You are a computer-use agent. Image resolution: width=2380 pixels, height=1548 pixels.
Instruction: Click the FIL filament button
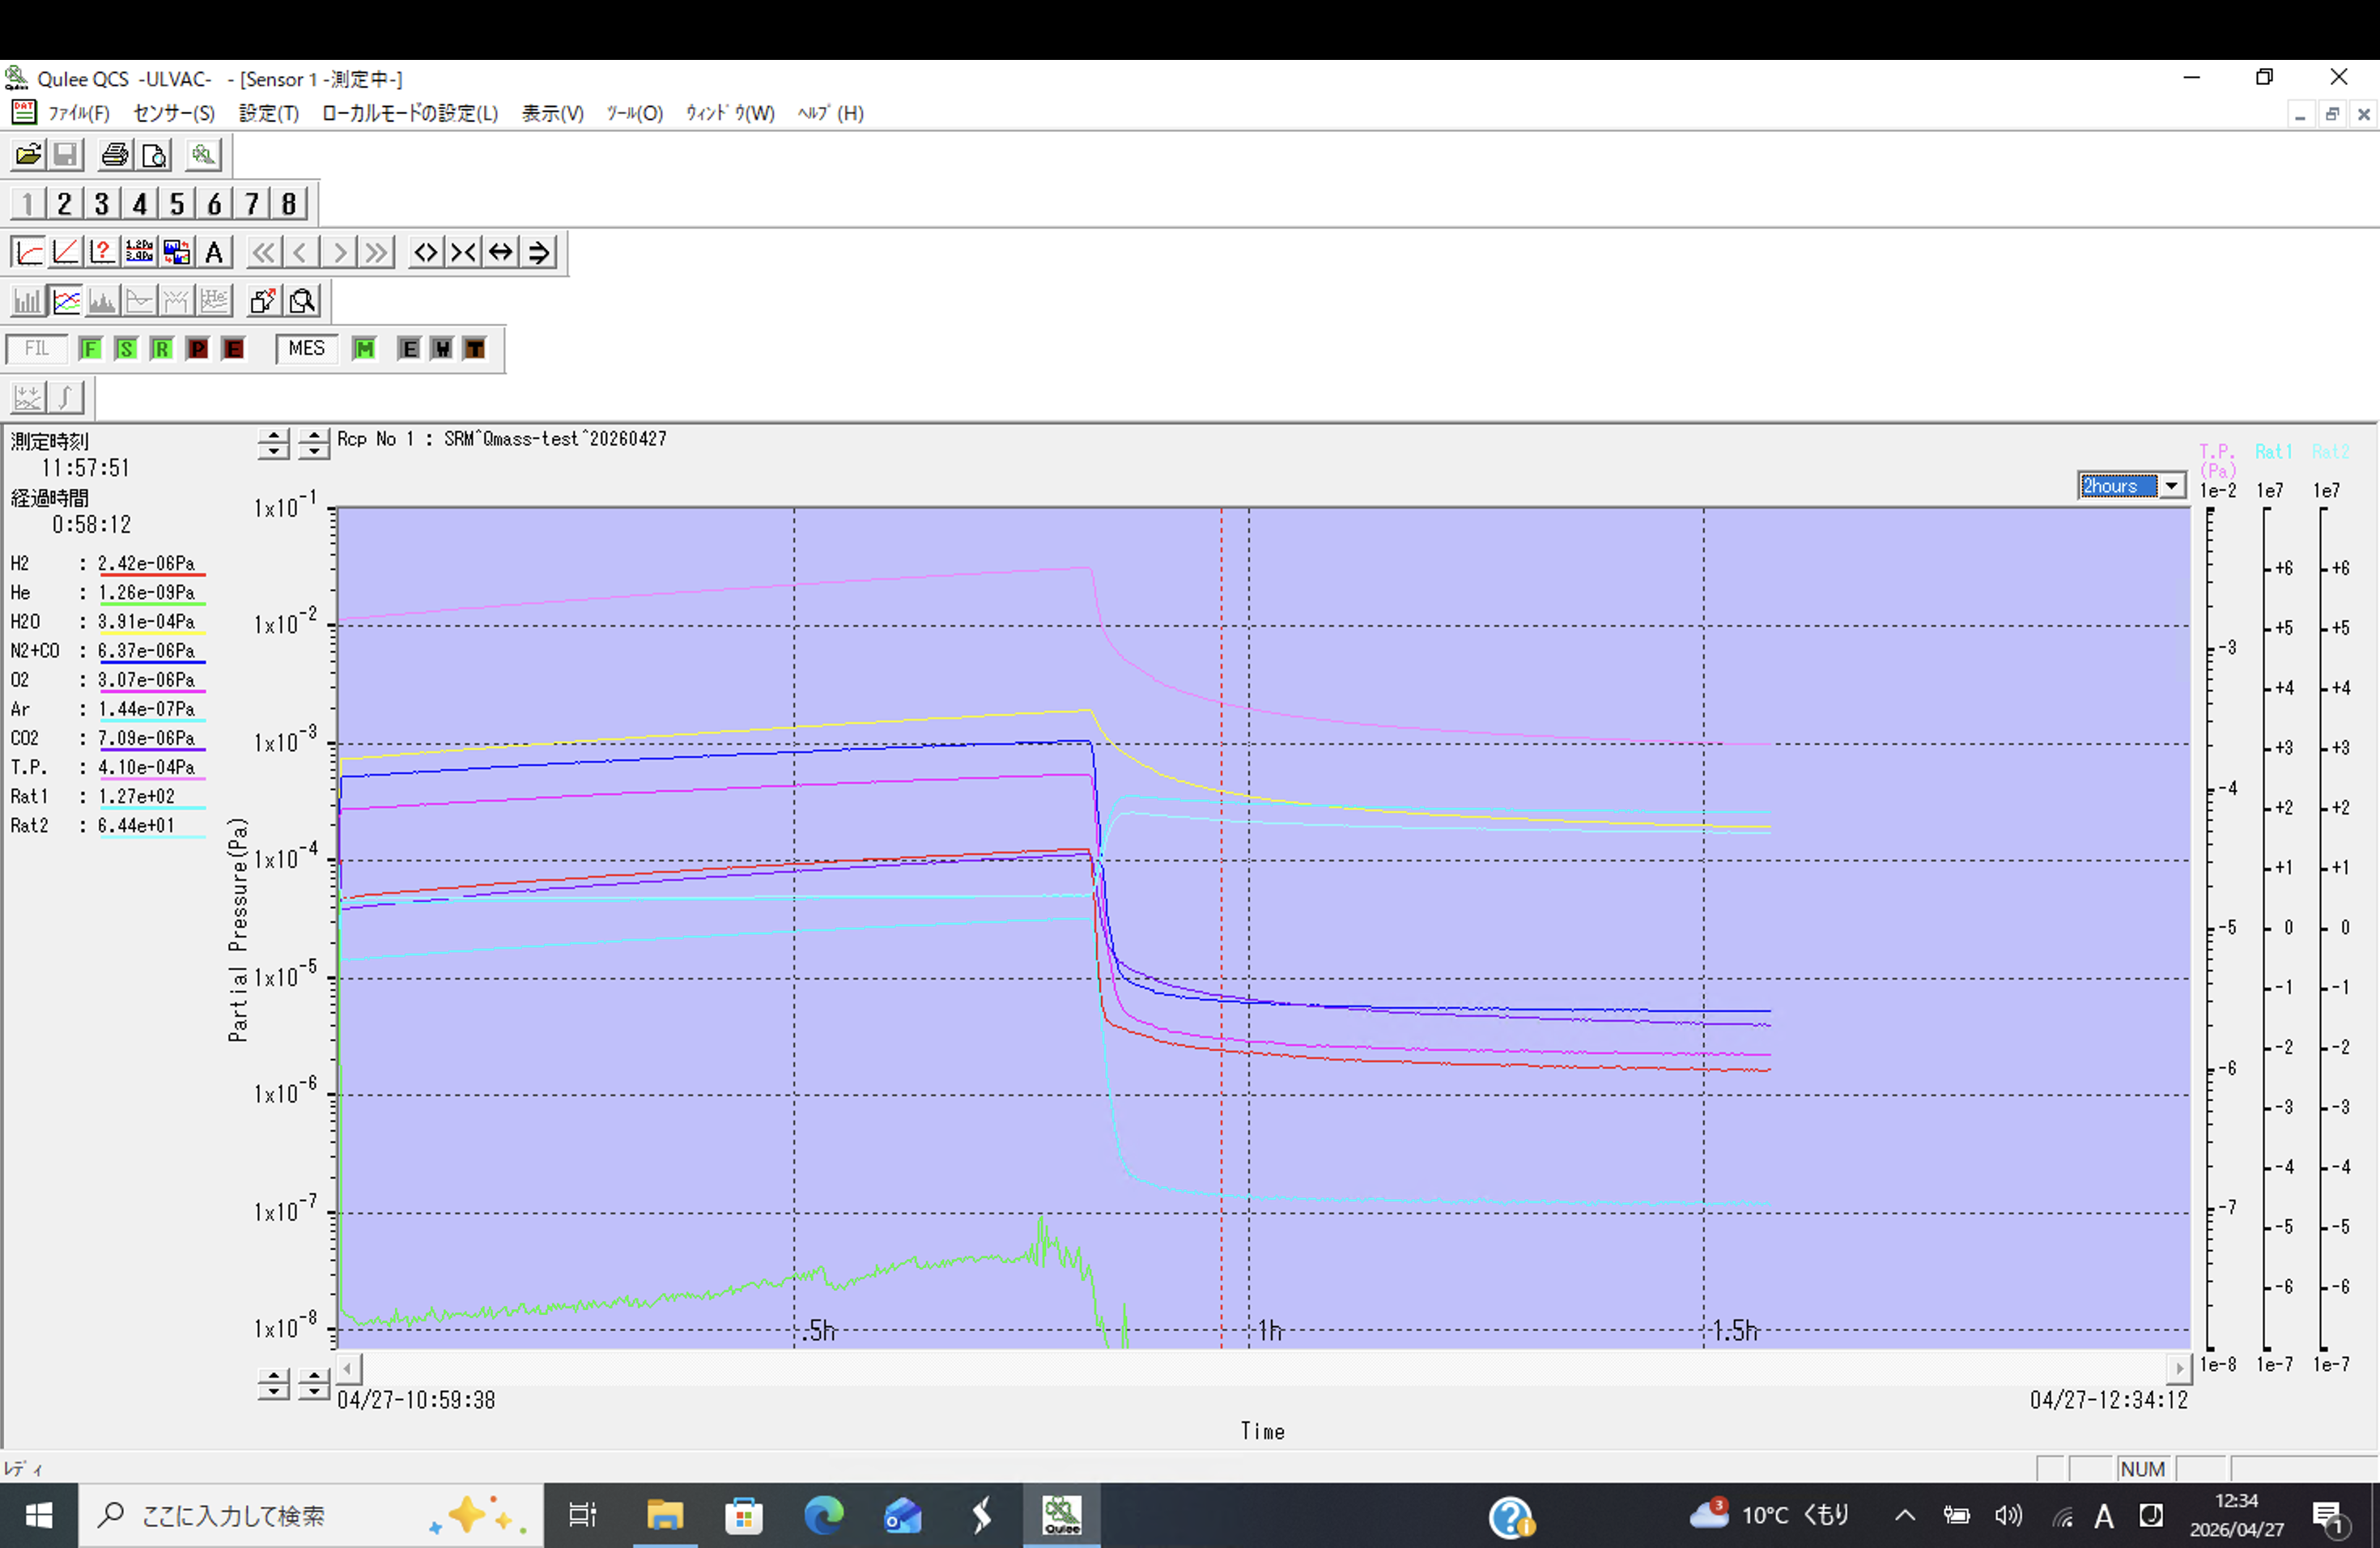pos(37,349)
